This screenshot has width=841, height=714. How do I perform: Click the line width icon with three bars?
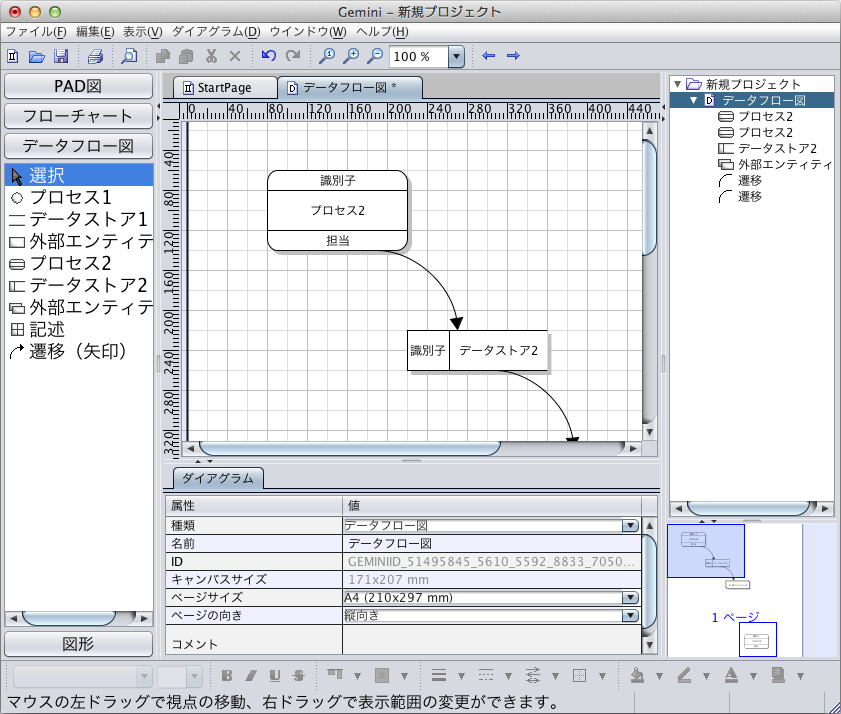(439, 675)
